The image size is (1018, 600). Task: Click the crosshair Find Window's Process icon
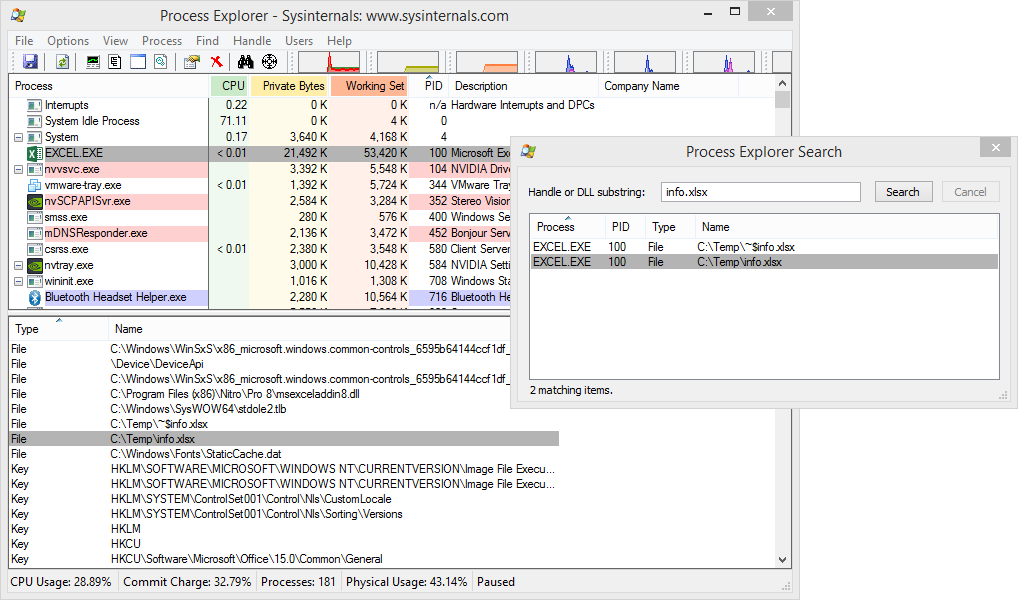(x=269, y=62)
